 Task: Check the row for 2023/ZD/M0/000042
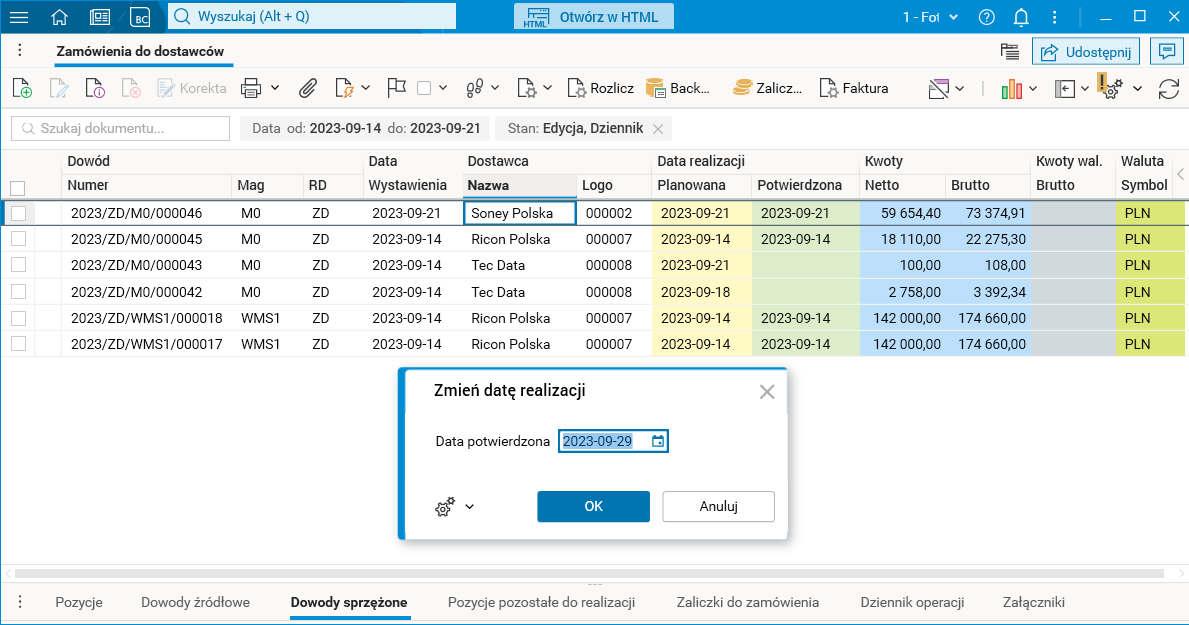[x=19, y=292]
